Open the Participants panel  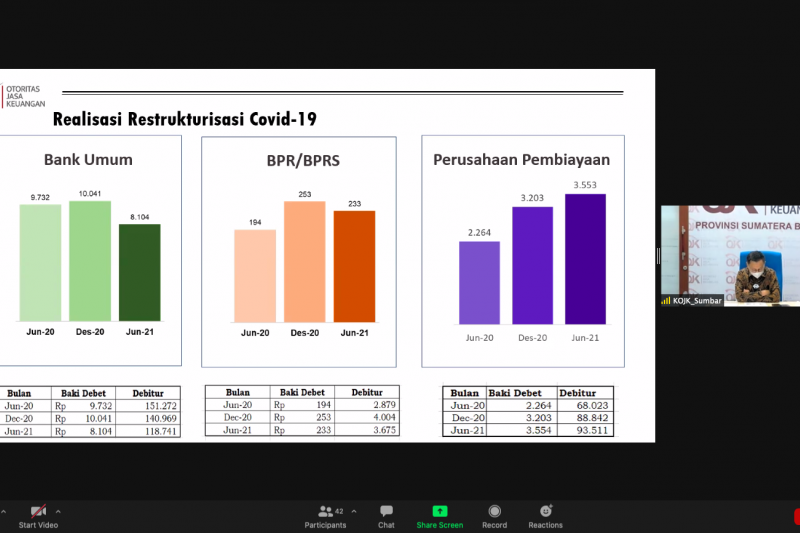point(325,515)
